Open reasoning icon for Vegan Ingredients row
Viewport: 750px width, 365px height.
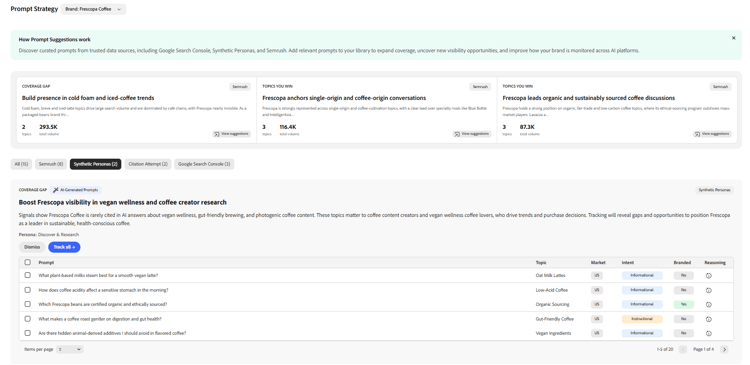coord(709,333)
